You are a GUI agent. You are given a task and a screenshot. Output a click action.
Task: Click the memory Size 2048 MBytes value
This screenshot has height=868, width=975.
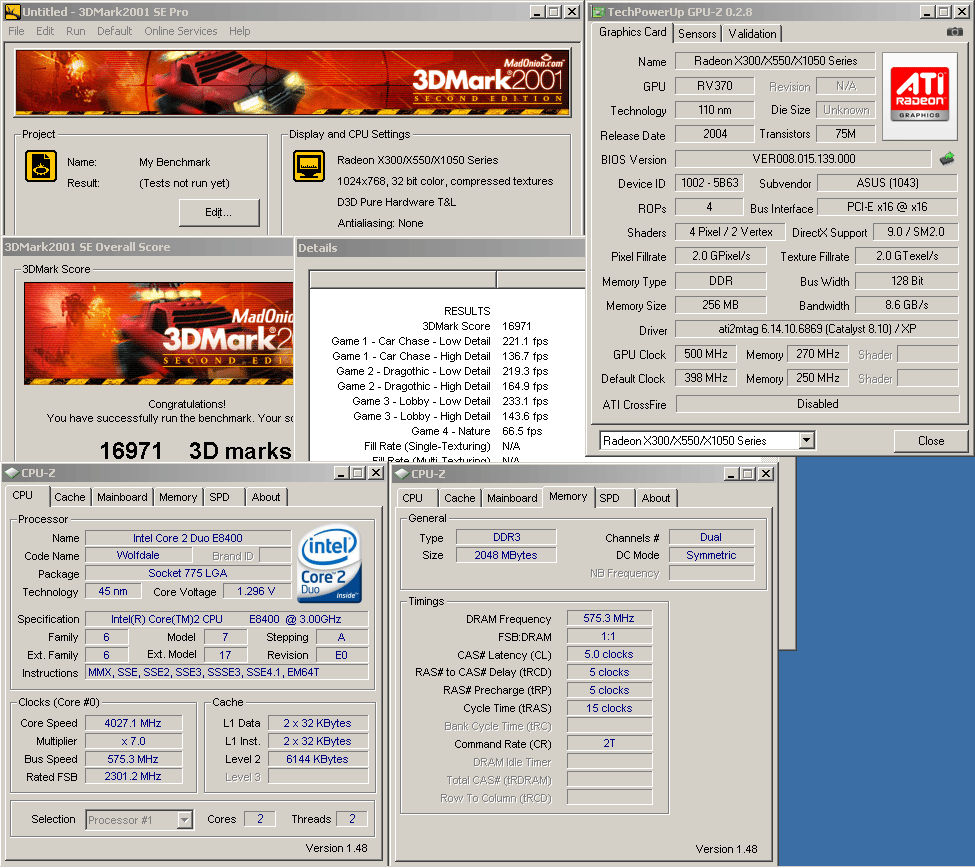click(x=506, y=555)
